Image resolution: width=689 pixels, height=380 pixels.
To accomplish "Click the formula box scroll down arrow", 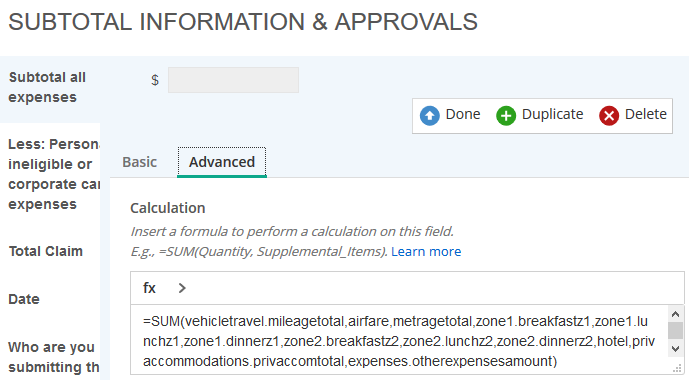I will click(675, 349).
